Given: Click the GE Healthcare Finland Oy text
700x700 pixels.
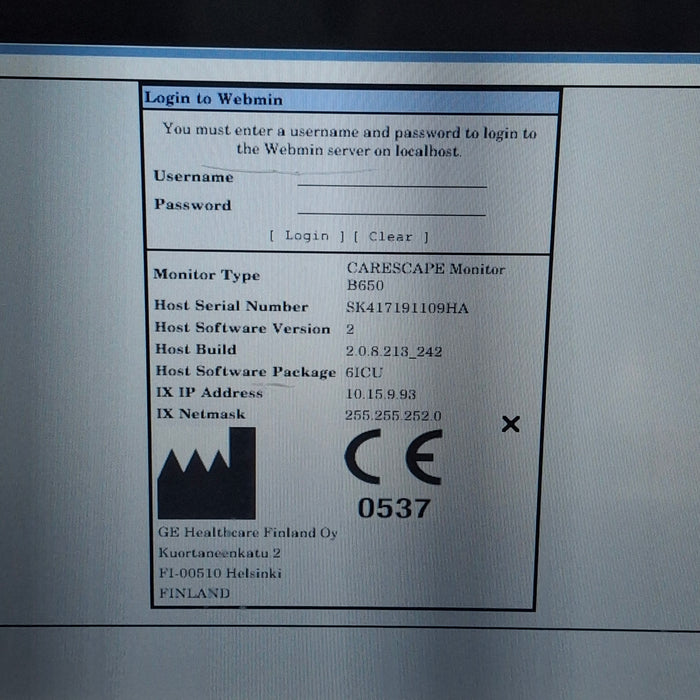Looking at the screenshot, I should [x=247, y=533].
